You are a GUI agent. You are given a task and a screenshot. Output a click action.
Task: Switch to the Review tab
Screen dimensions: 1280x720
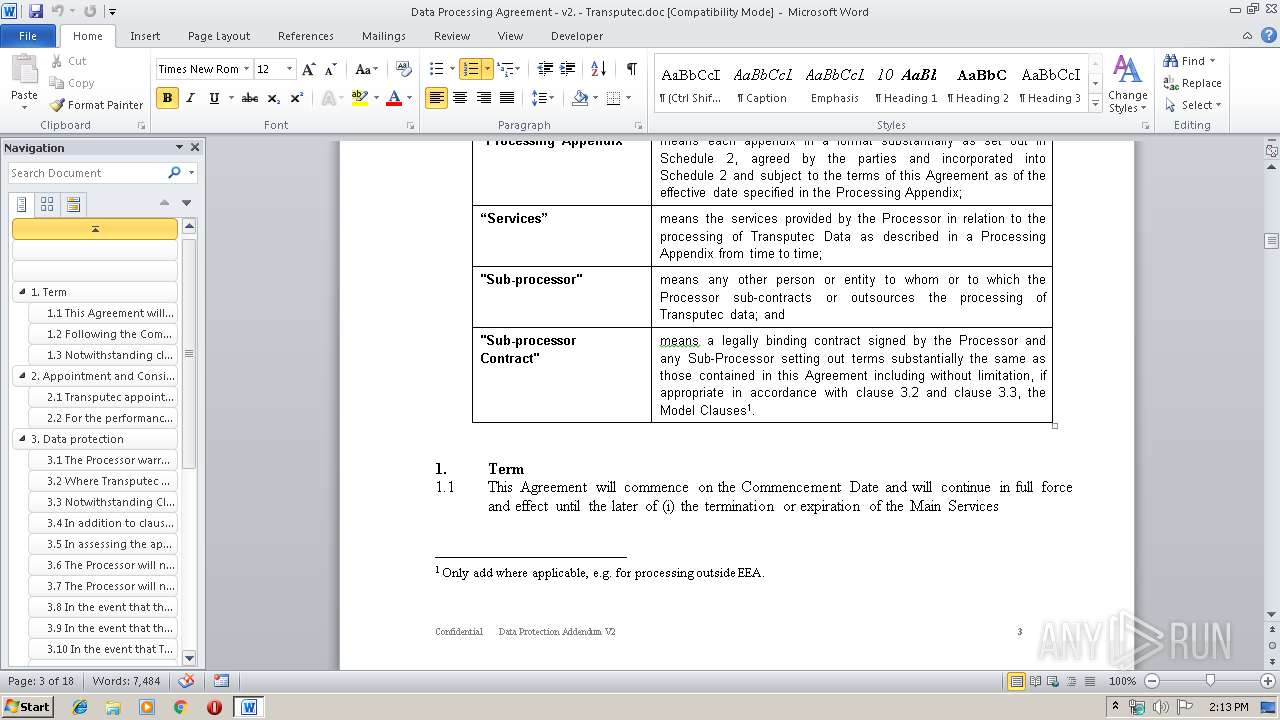pyautogui.click(x=452, y=35)
